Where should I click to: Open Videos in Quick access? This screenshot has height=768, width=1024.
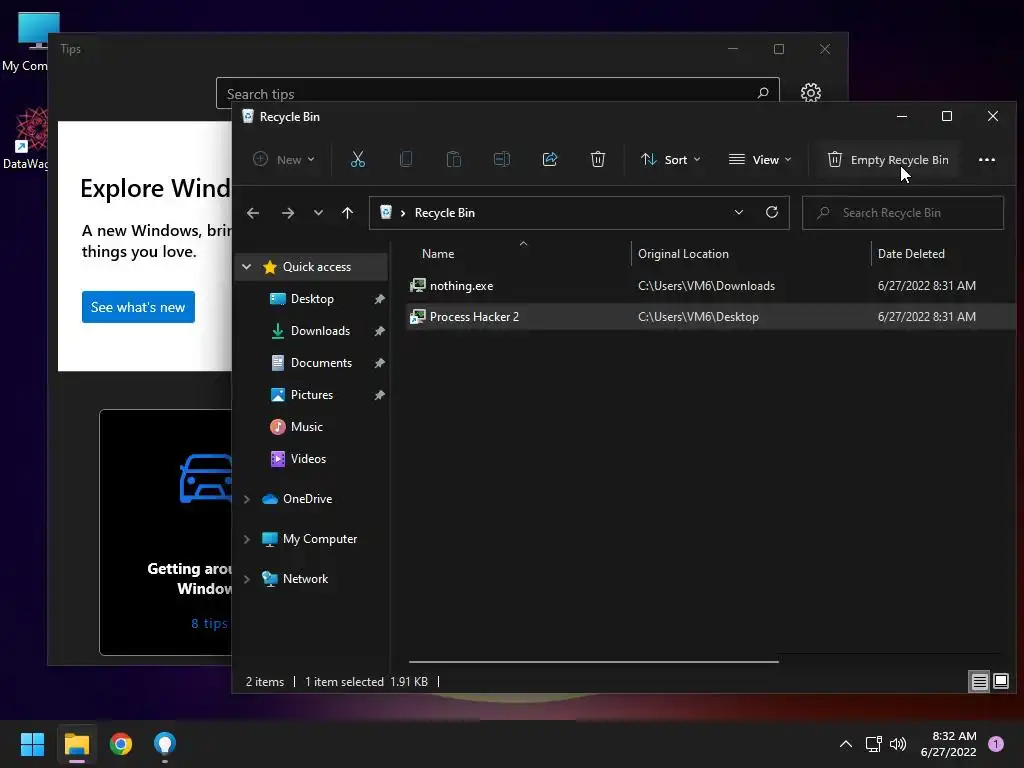pyautogui.click(x=308, y=459)
